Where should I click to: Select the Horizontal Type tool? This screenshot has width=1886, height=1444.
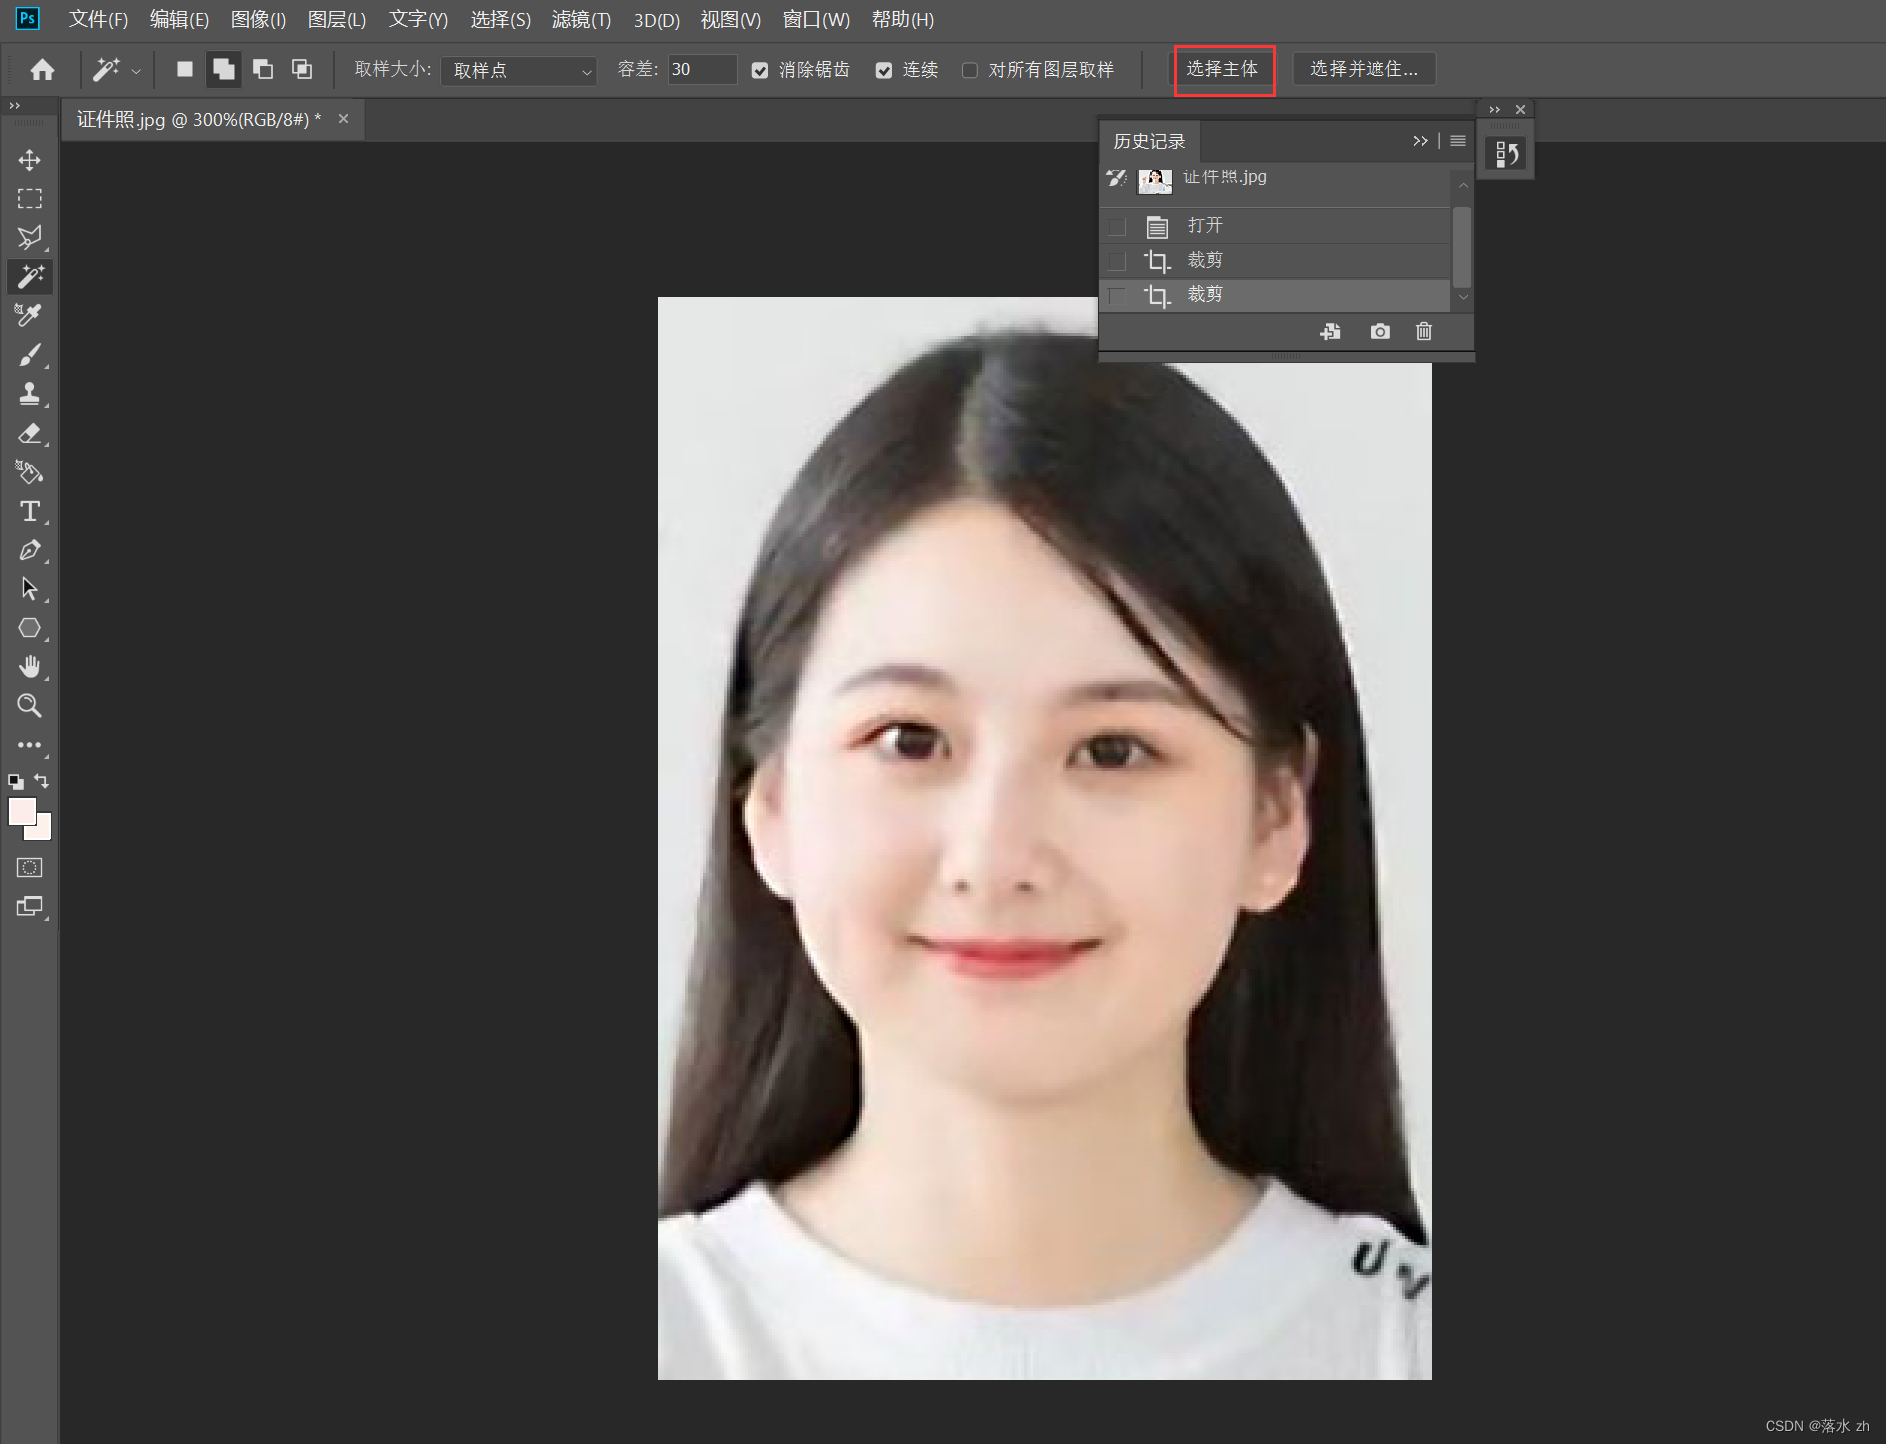(29, 511)
